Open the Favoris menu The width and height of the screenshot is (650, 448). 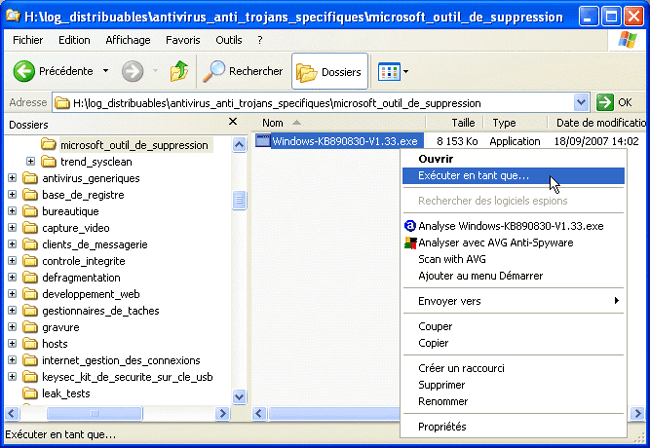[x=183, y=40]
